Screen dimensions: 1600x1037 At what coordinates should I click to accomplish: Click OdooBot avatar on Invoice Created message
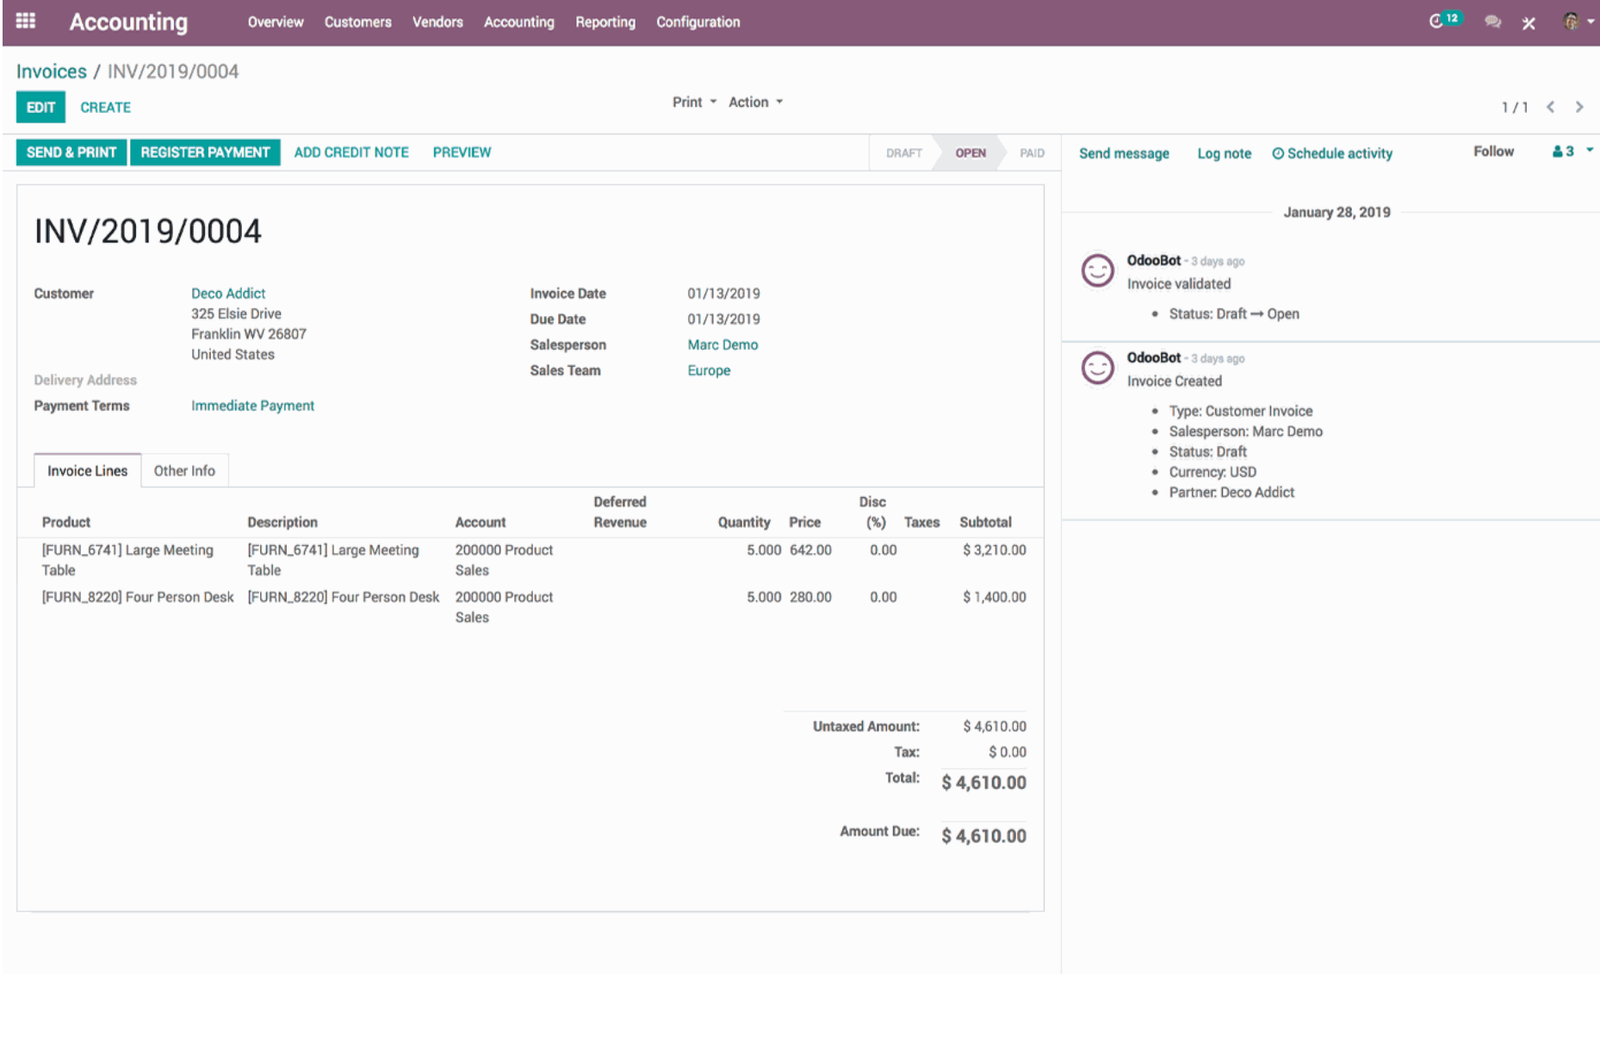(x=1098, y=367)
